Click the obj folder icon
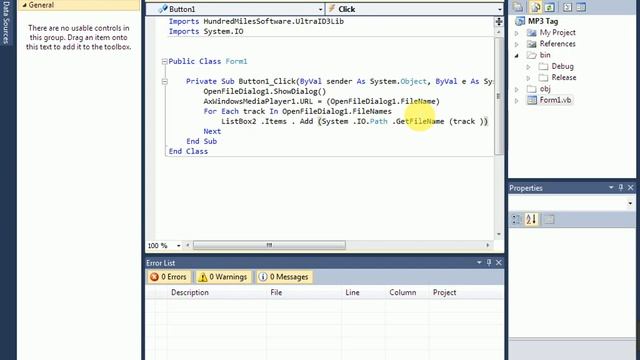 [531, 89]
